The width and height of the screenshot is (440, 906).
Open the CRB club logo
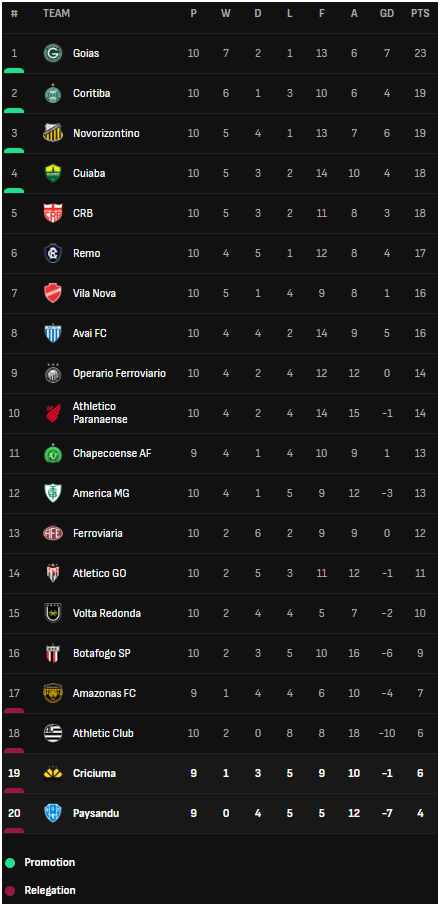coord(53,213)
